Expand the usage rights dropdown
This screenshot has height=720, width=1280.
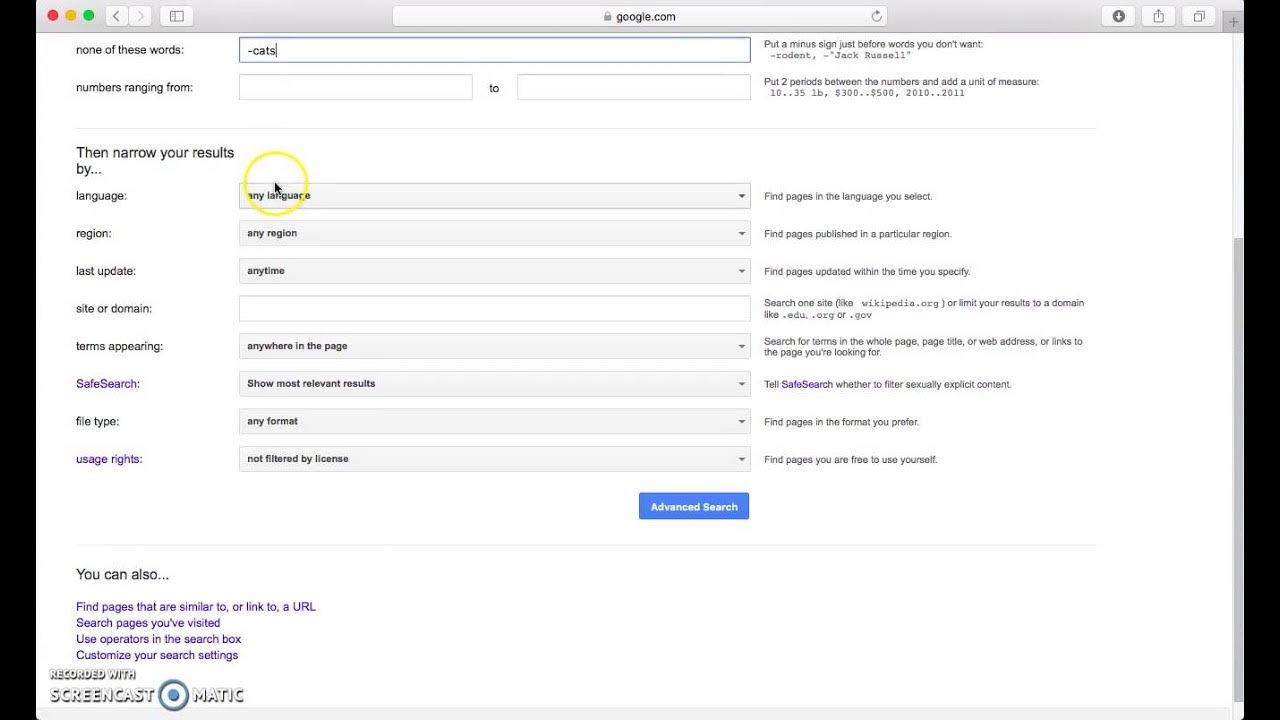pyautogui.click(x=494, y=459)
